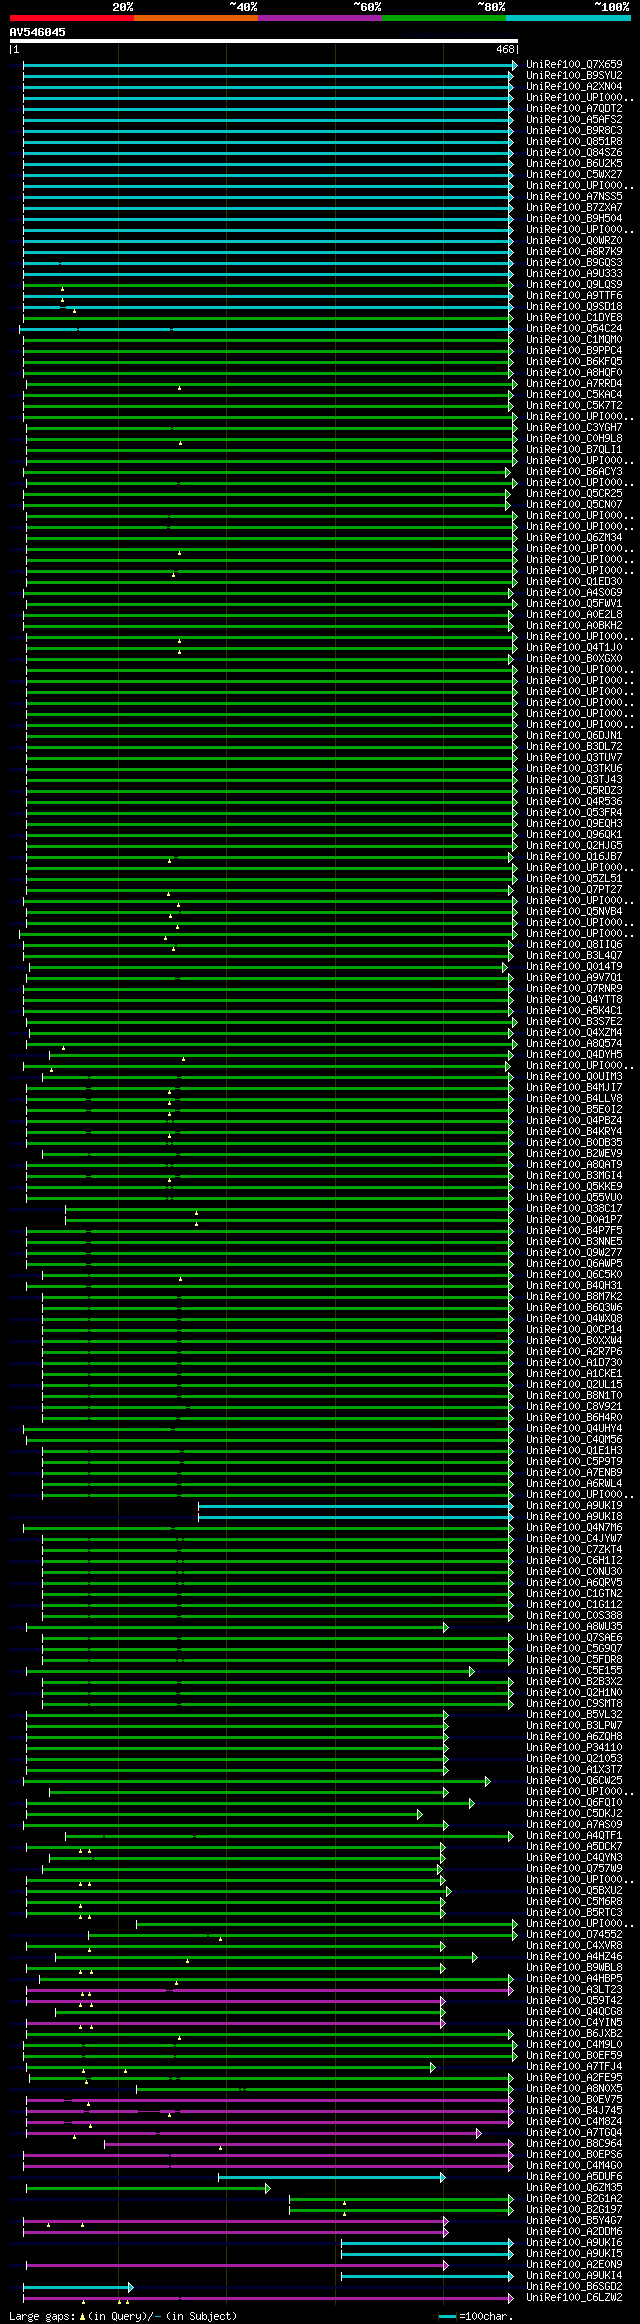This screenshot has height=2324, width=640.
Task: Select label UniRef100_B6ACY3
Action: click(574, 472)
